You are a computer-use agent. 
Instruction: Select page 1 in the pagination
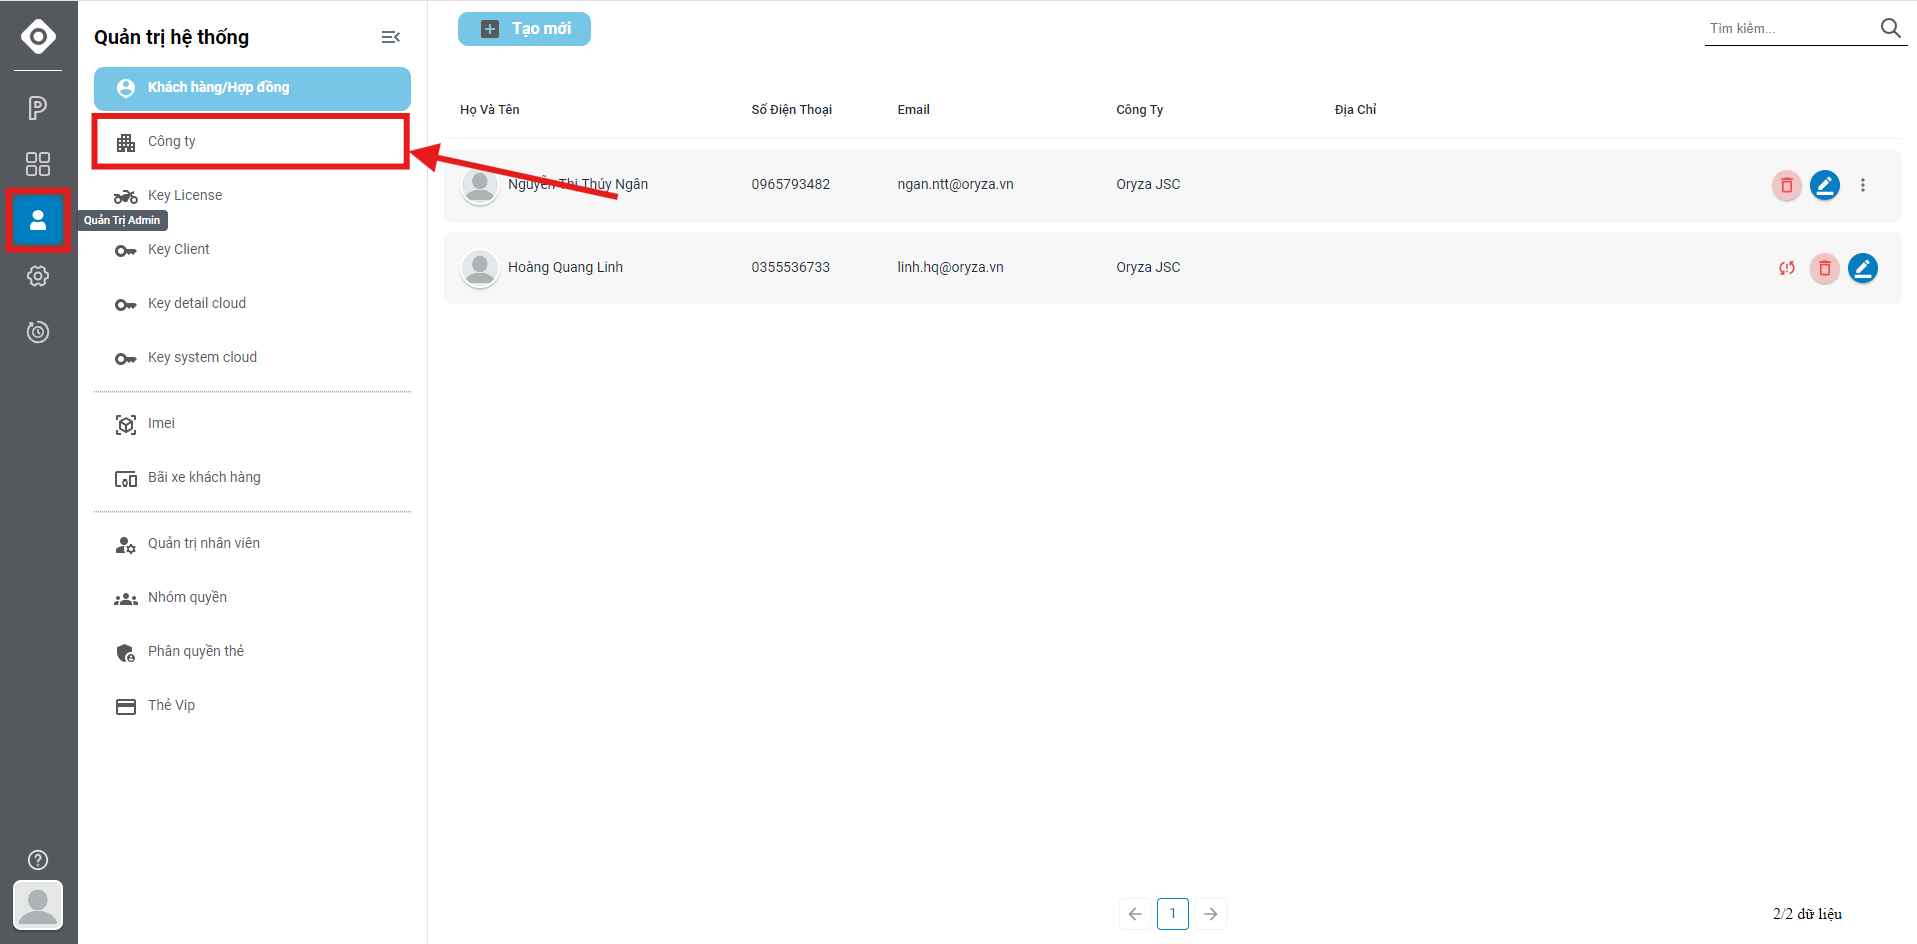1173,914
